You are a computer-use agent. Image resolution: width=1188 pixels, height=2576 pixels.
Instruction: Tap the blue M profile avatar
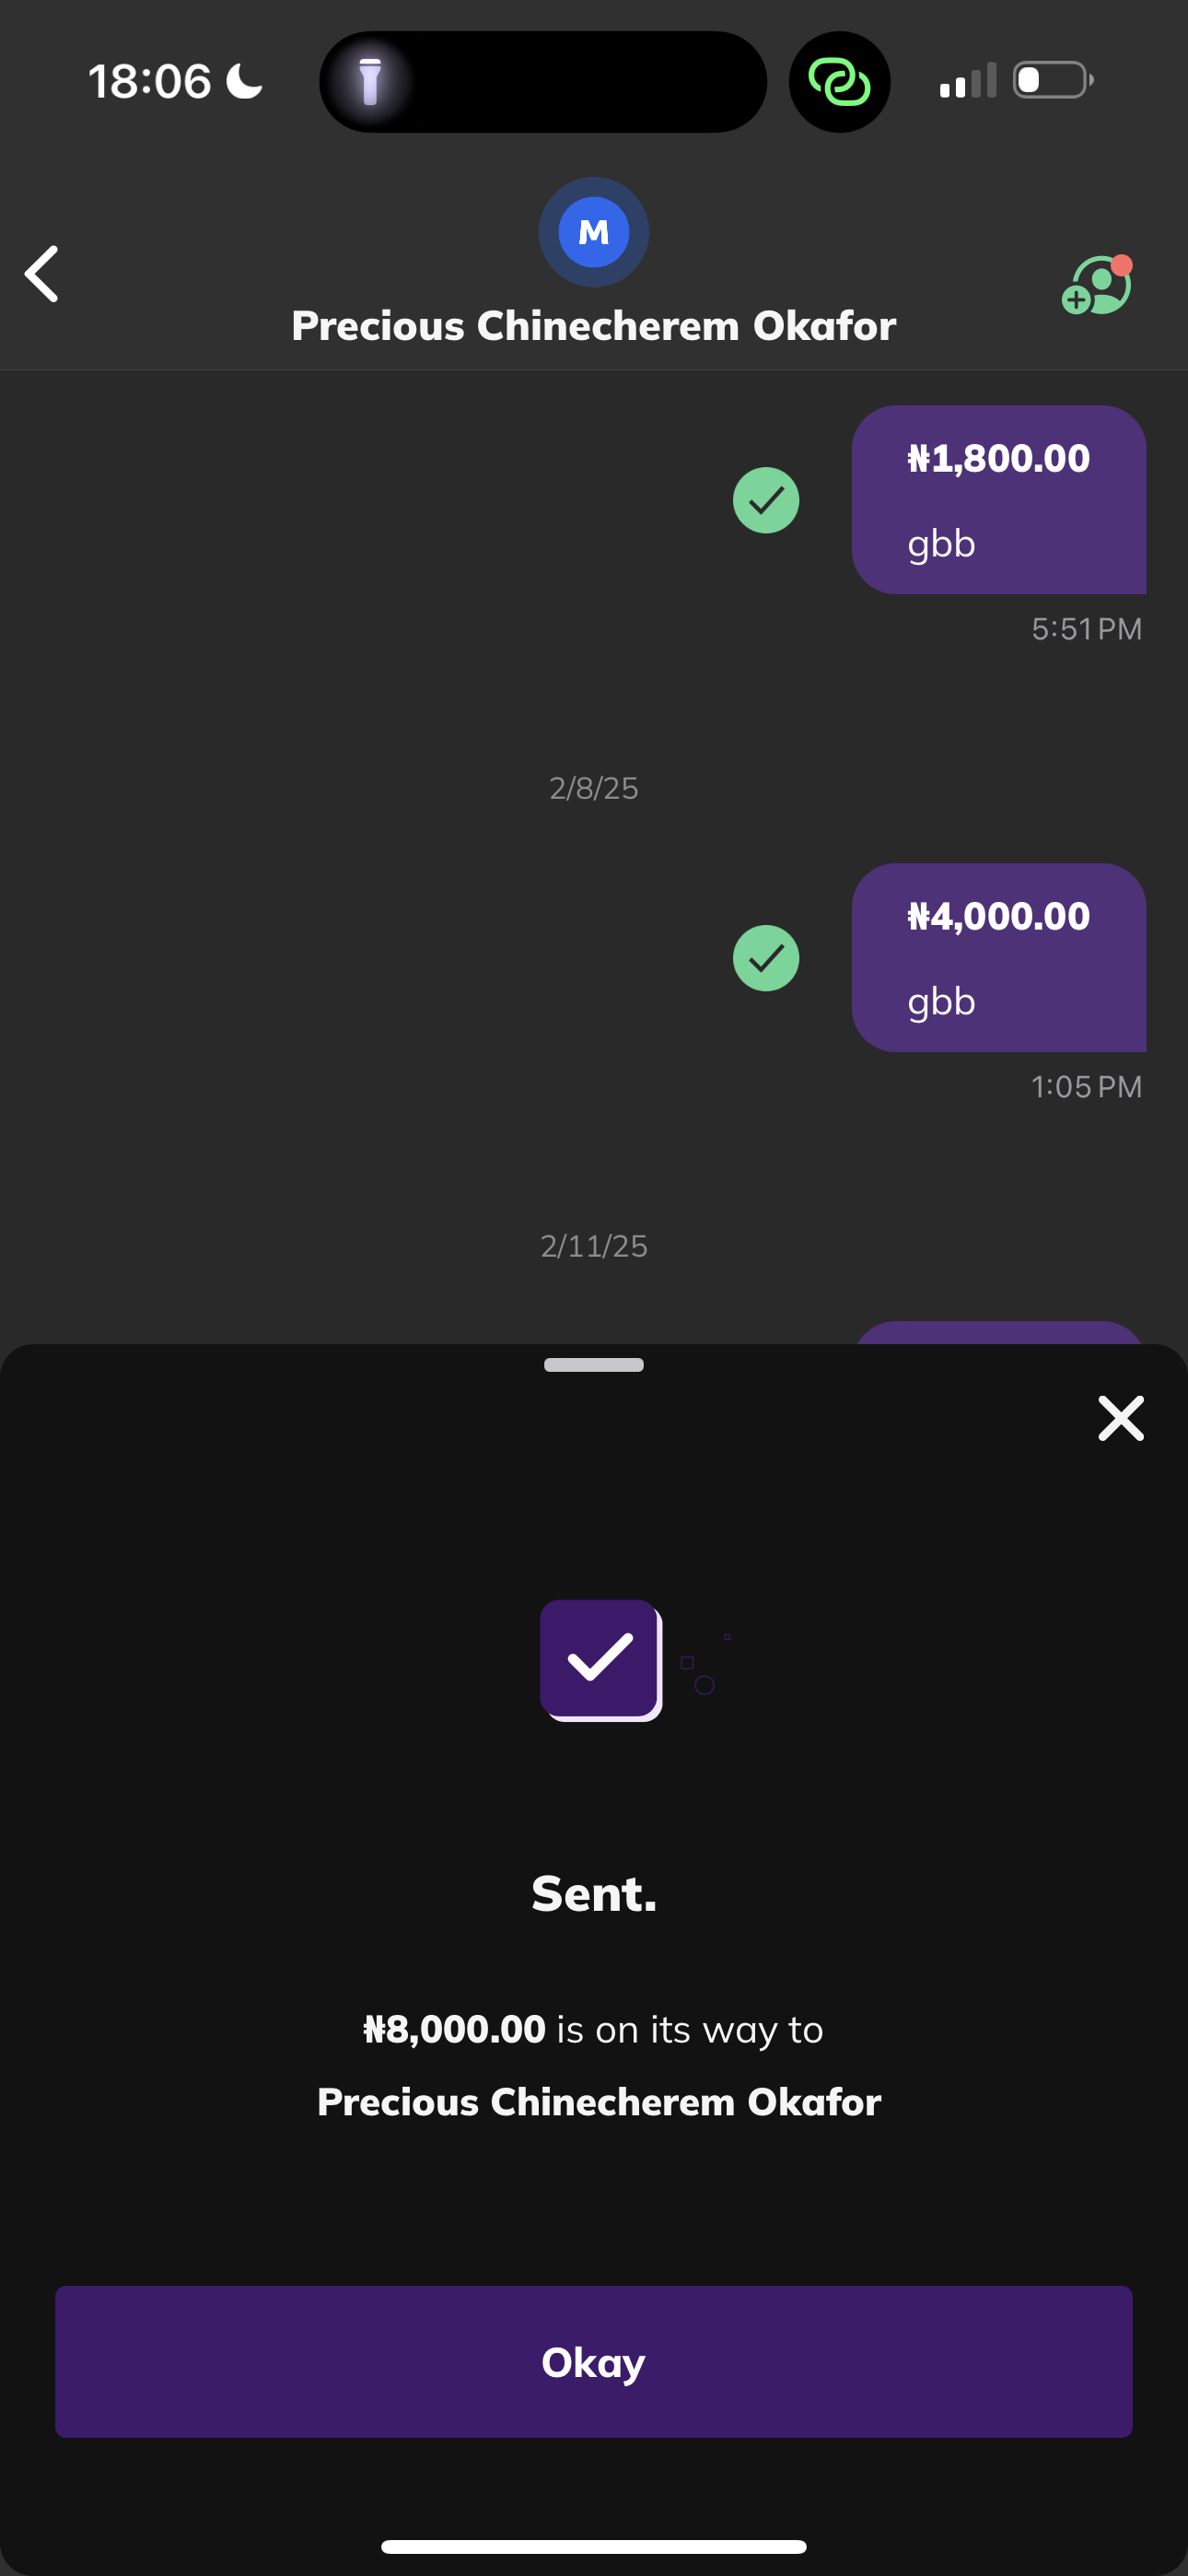point(594,232)
